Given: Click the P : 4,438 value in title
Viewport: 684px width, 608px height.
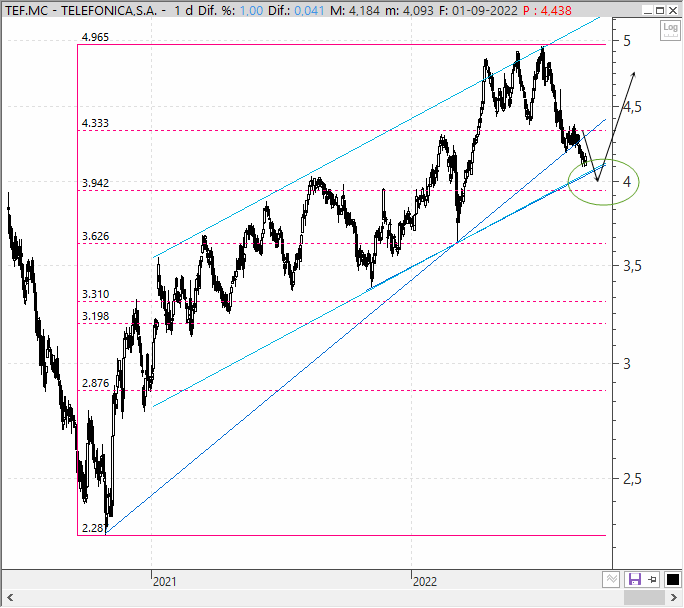Looking at the screenshot, I should (547, 10).
